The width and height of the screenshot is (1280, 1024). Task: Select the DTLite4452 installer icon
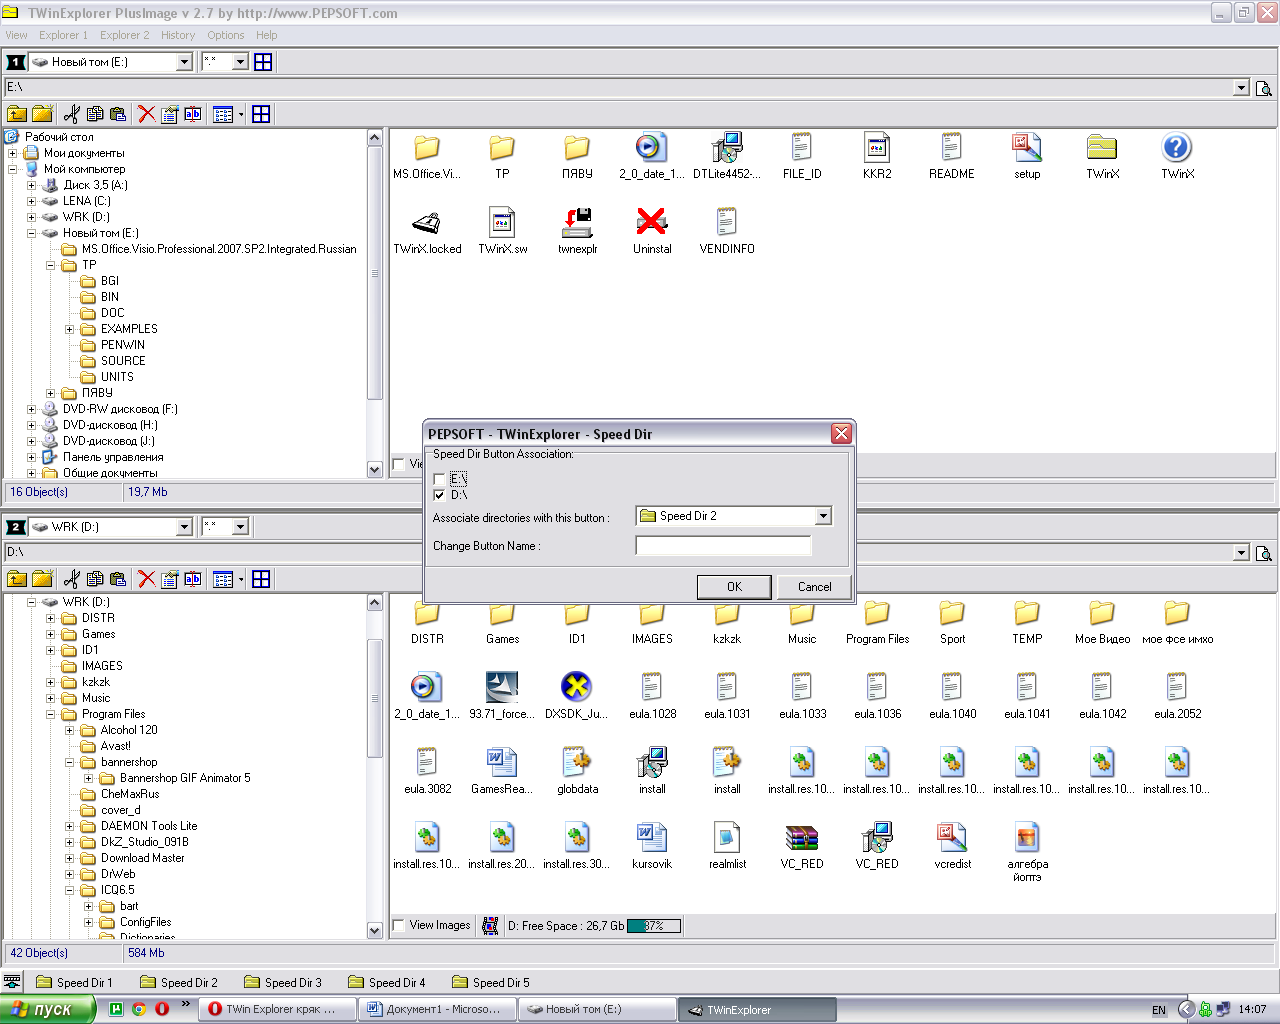coord(727,147)
